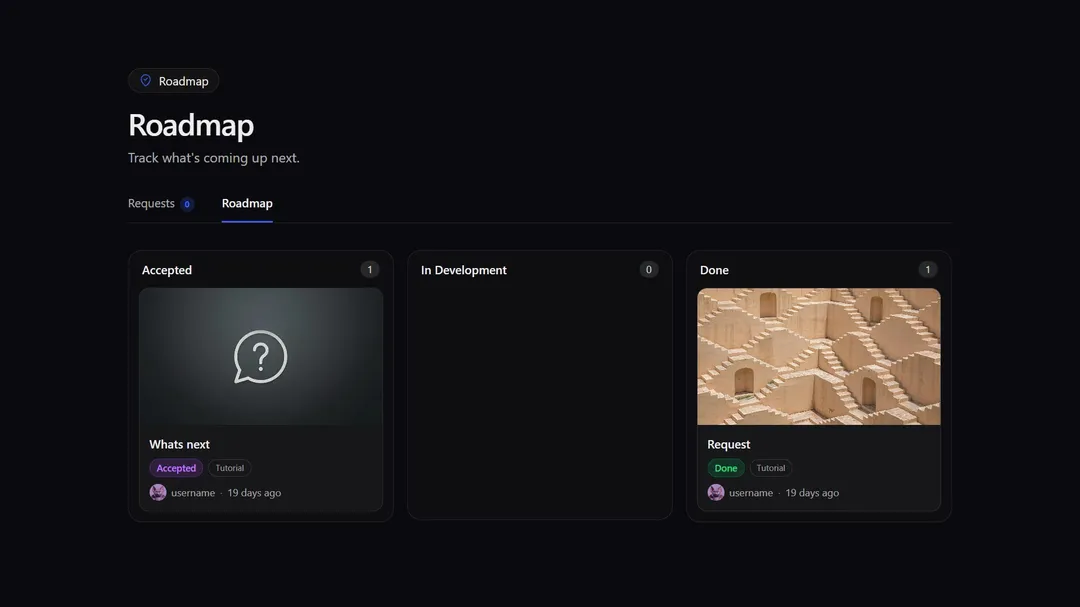Click the In Development count 0
The image size is (1080, 607).
(x=649, y=269)
